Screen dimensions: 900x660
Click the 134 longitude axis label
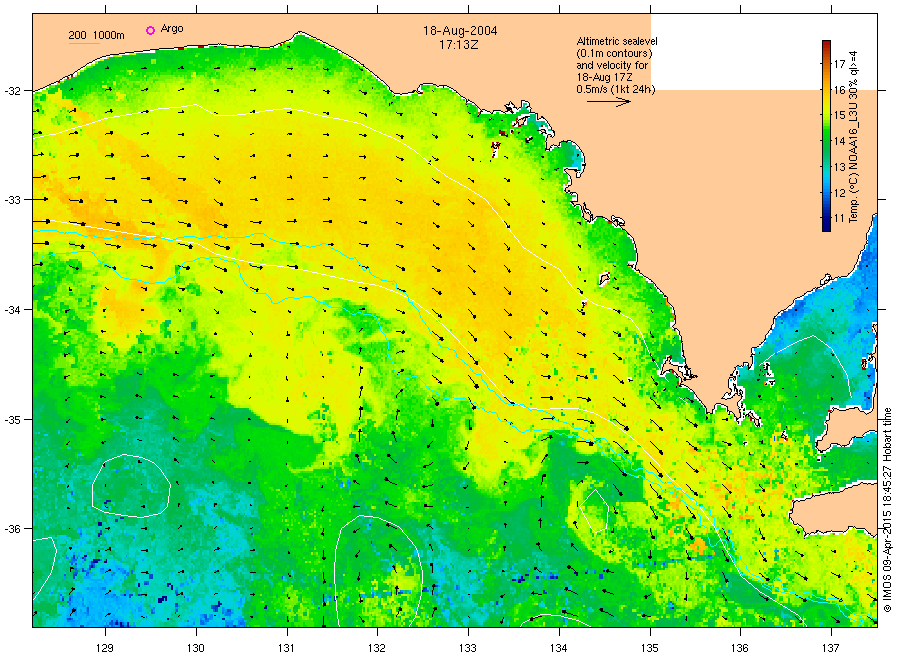click(x=558, y=649)
